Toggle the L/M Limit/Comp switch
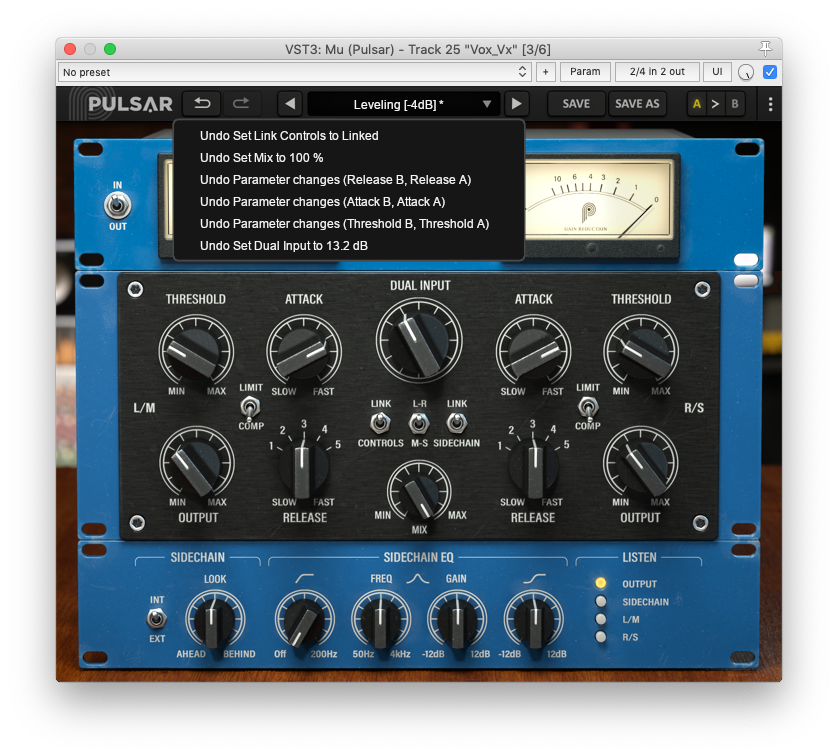The image size is (838, 756). pos(250,407)
